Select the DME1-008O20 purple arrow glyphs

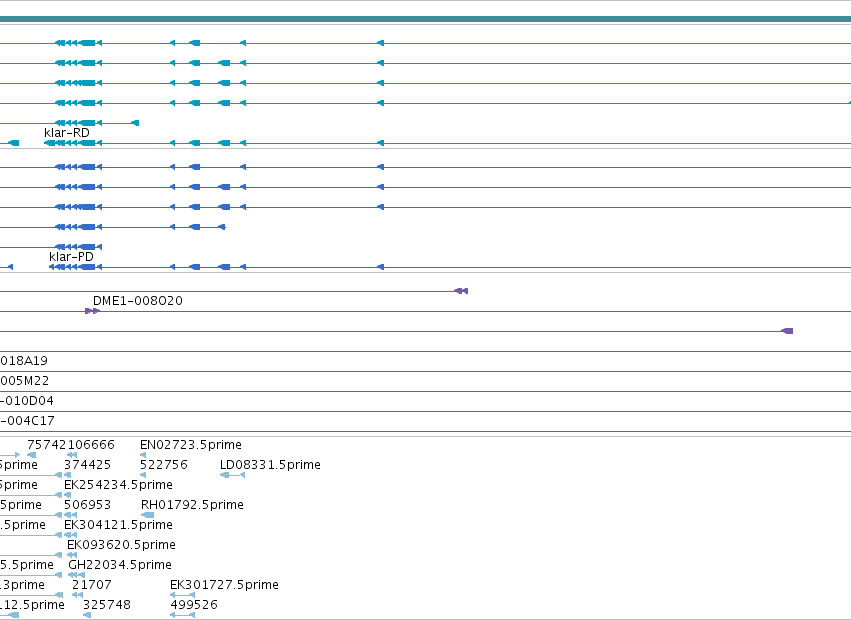pyautogui.click(x=92, y=311)
